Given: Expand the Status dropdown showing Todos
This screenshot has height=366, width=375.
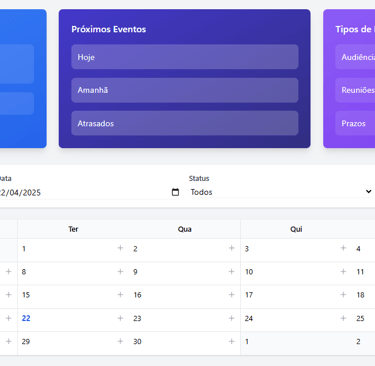Looking at the screenshot, I should pyautogui.click(x=281, y=192).
